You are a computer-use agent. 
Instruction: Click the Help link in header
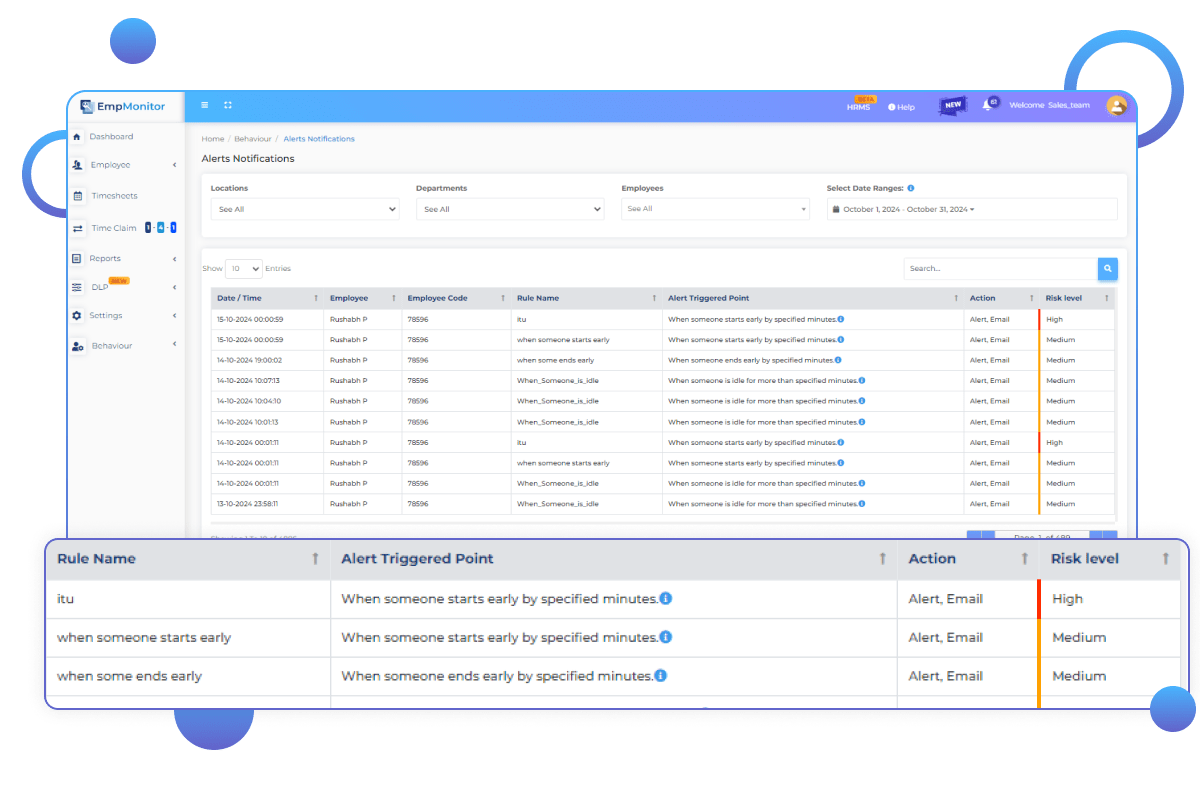pyautogui.click(x=901, y=107)
